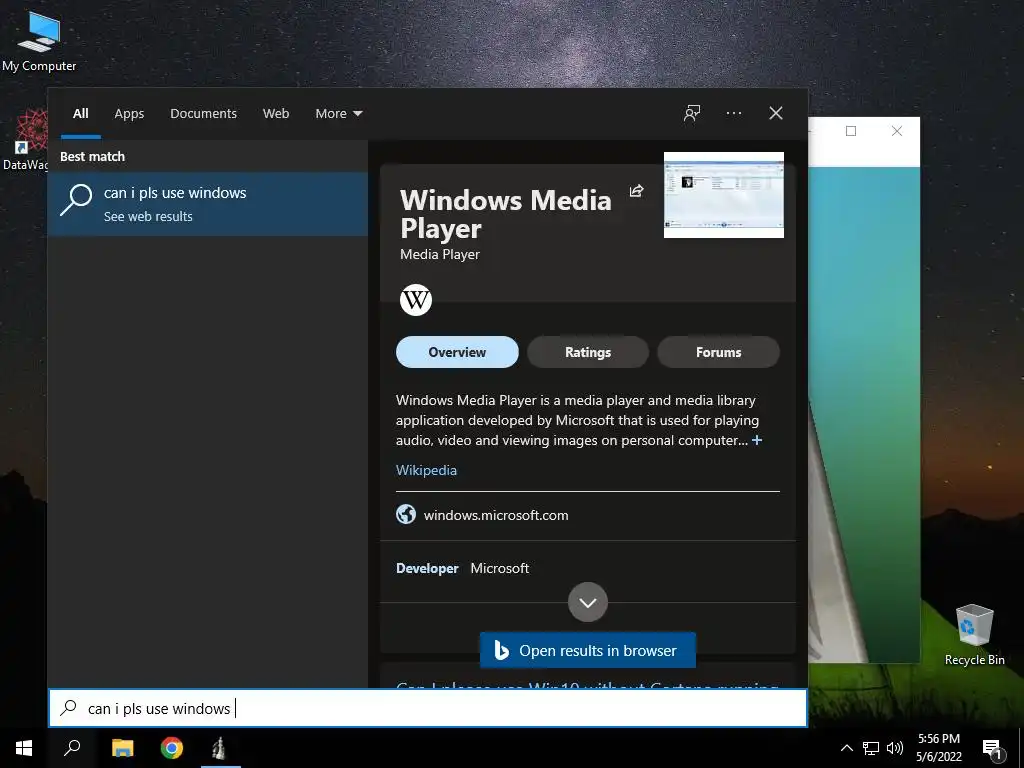Show hidden system tray icons
This screenshot has width=1024, height=768.
click(x=846, y=748)
